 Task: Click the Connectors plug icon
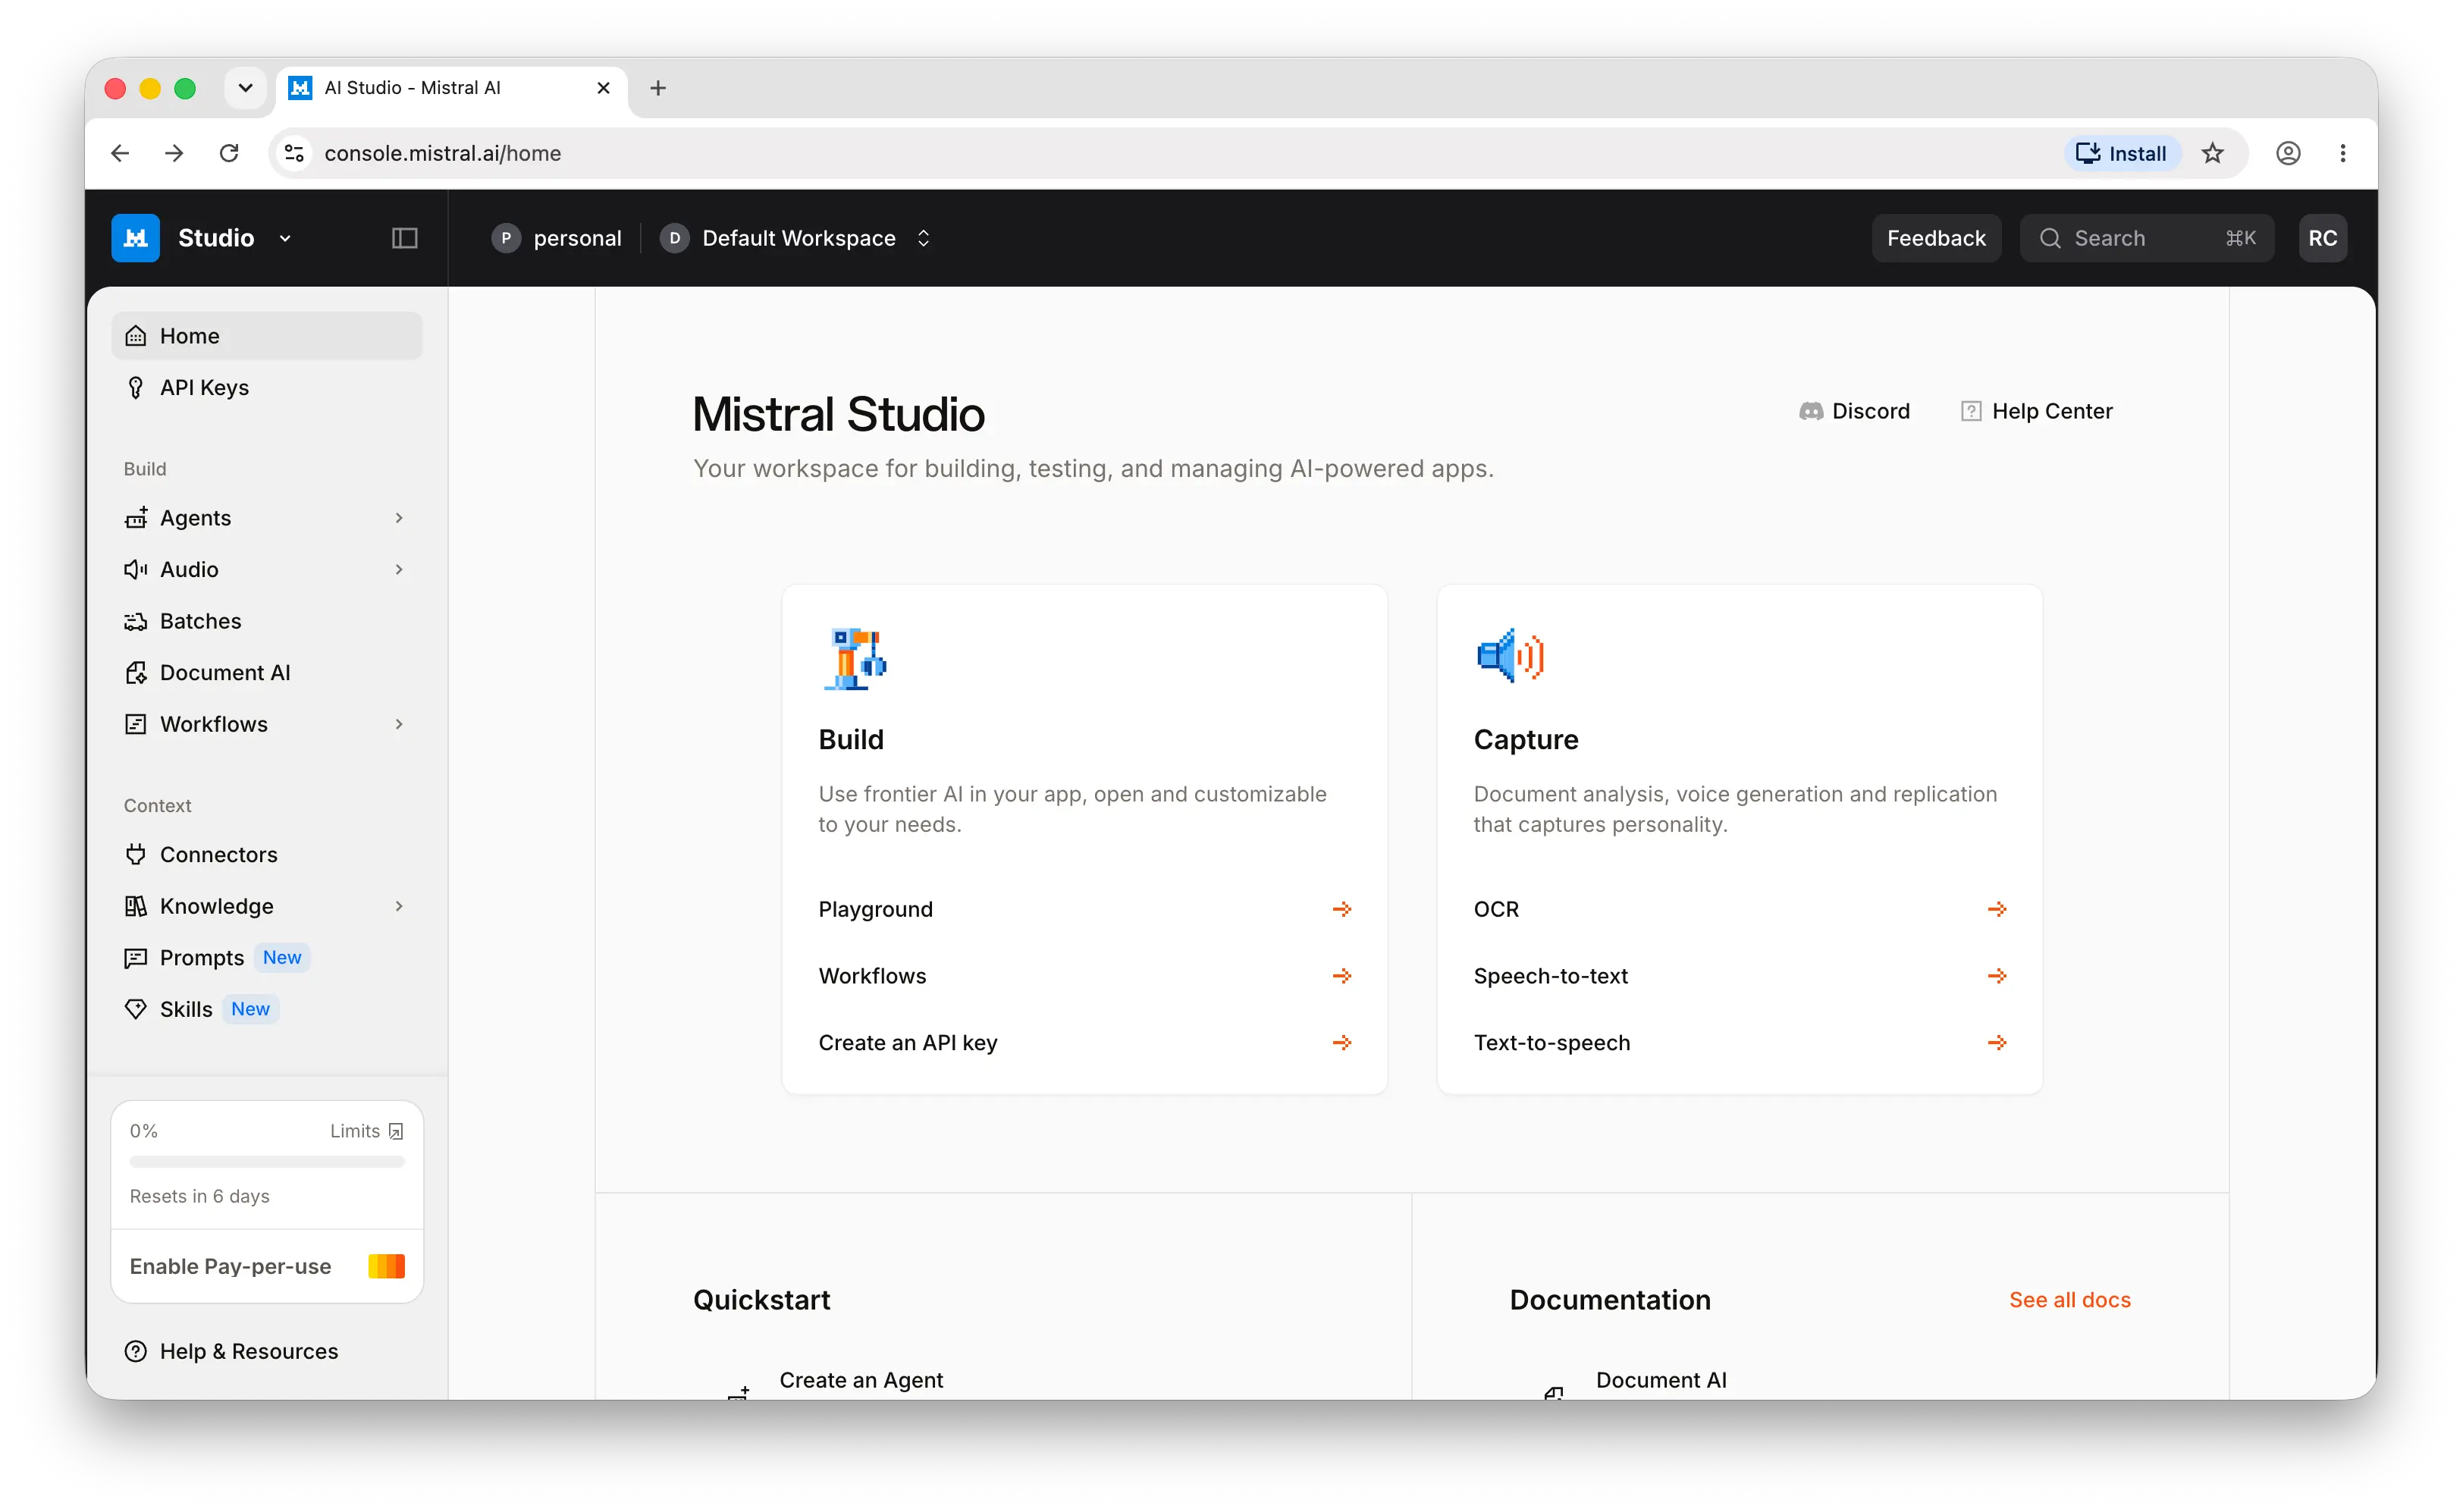[x=136, y=855]
